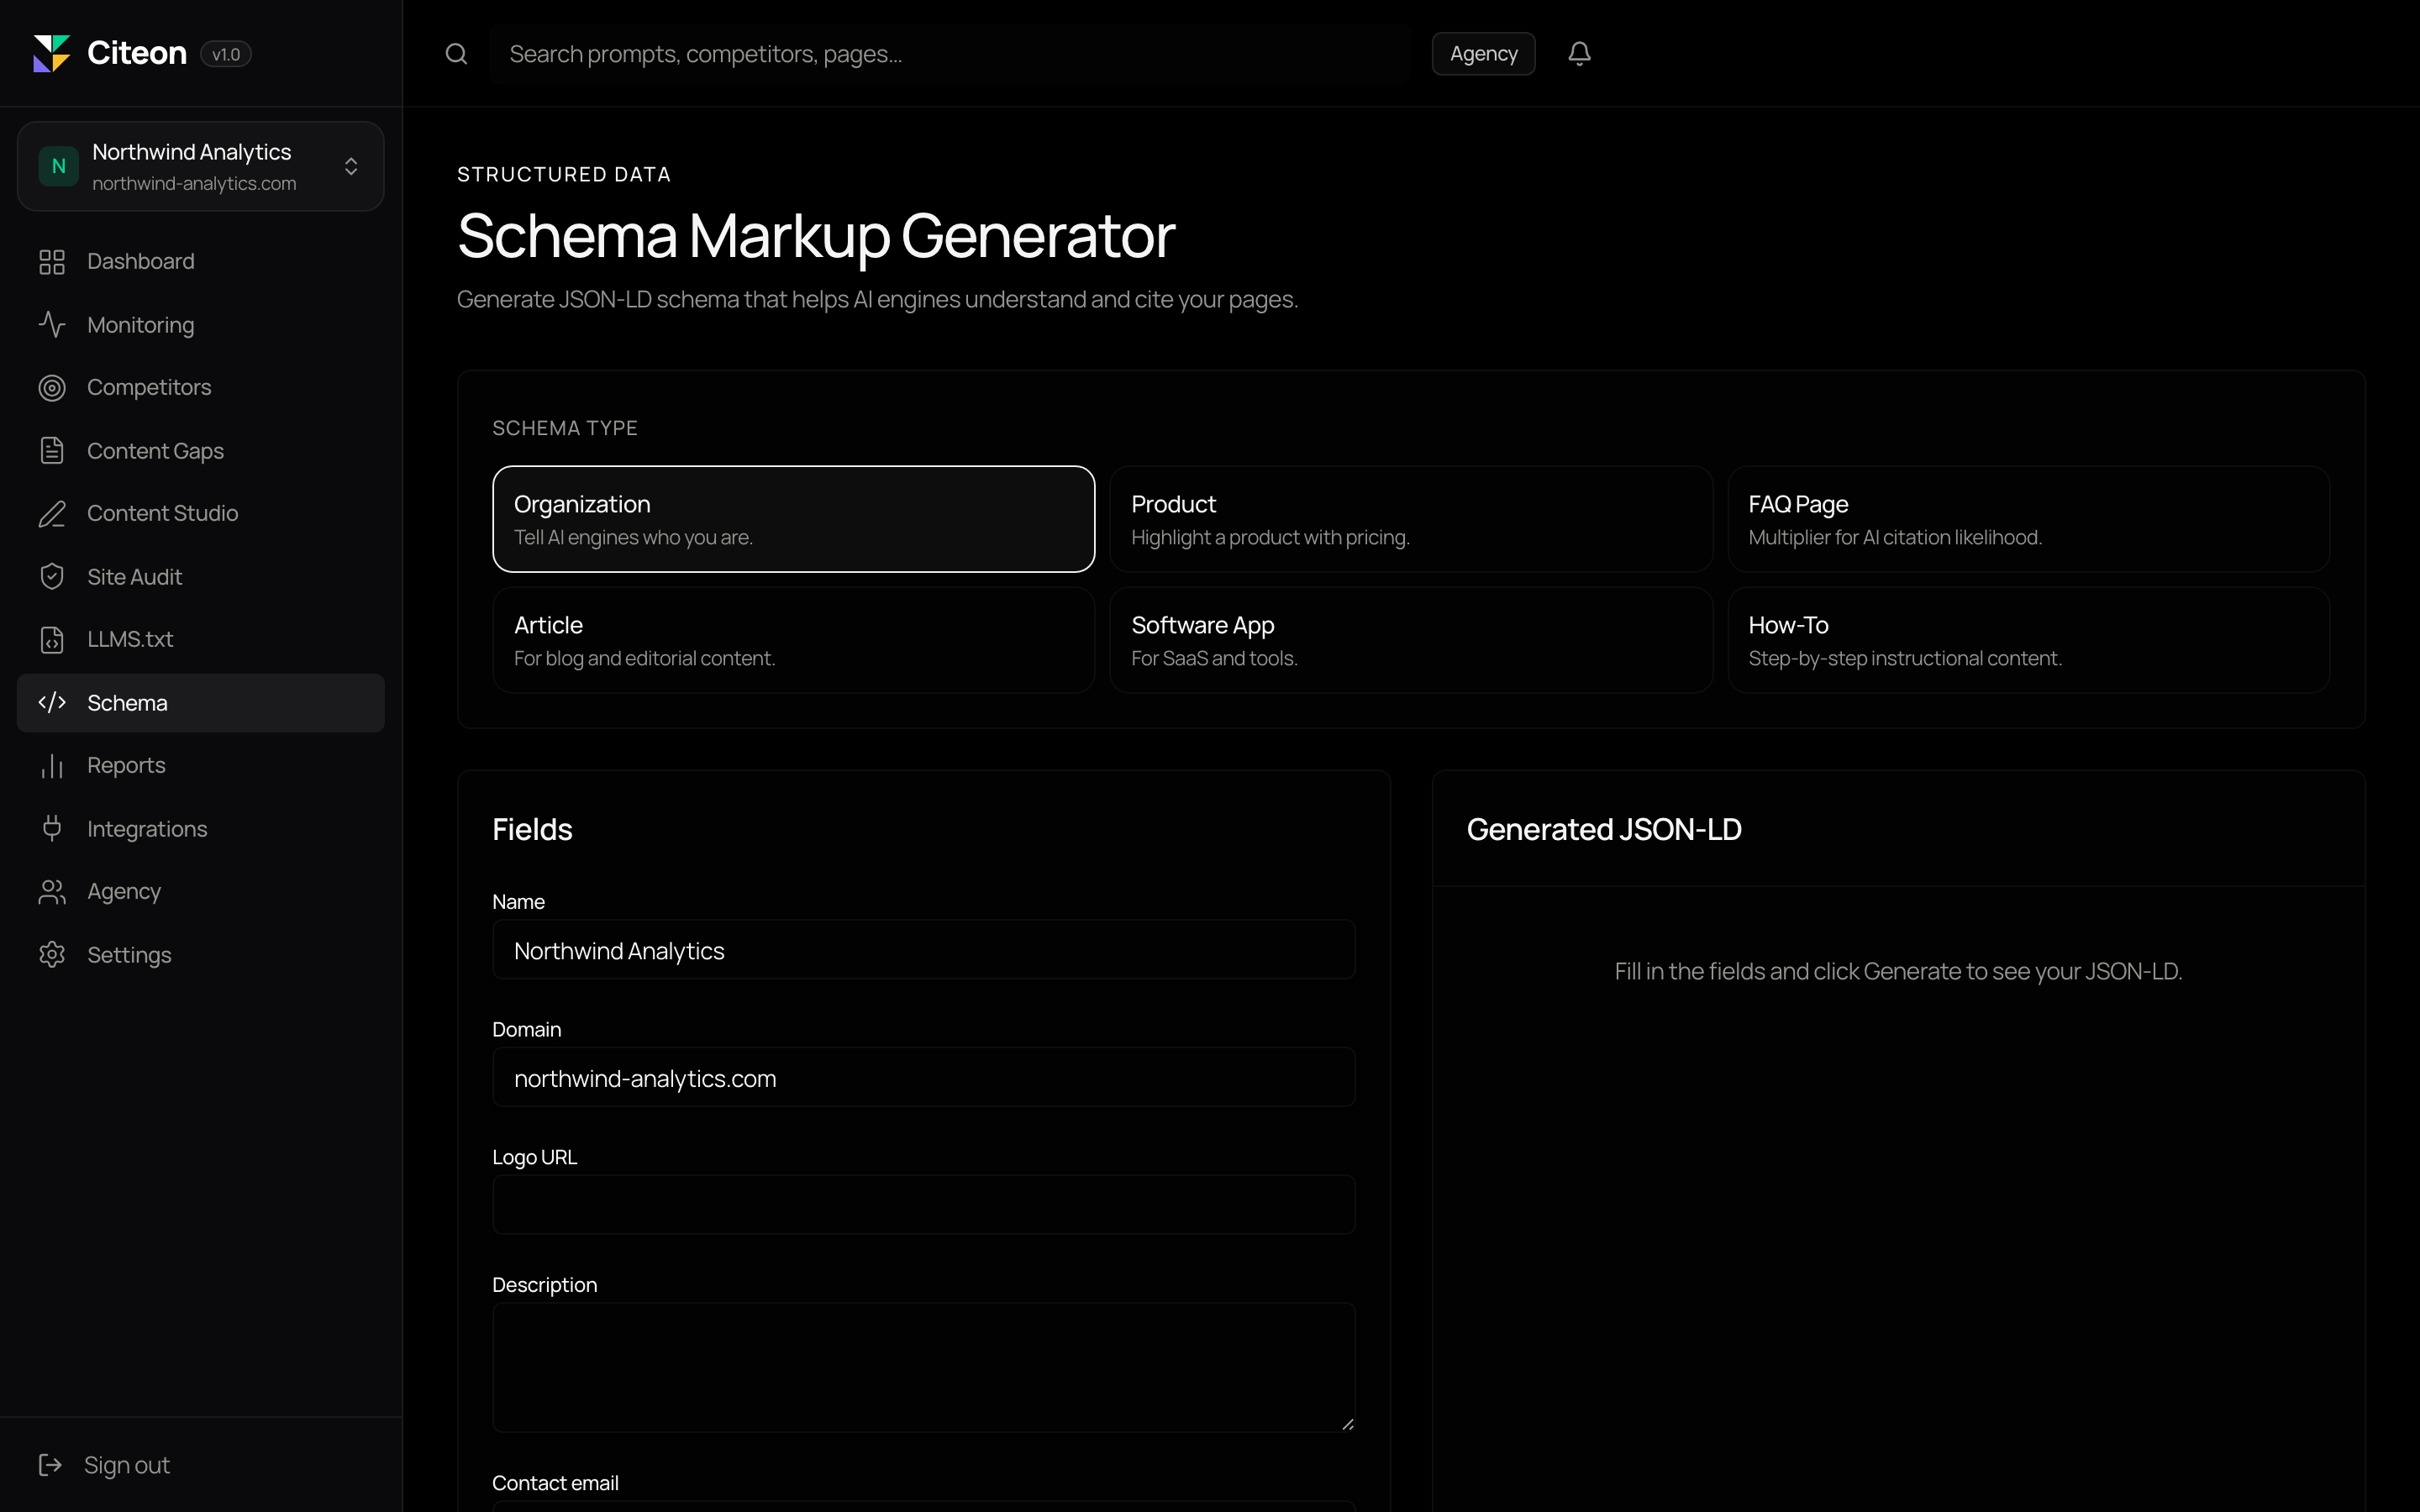Click the Schema Markup Generator heading
2420x1512 pixels.
[816, 236]
